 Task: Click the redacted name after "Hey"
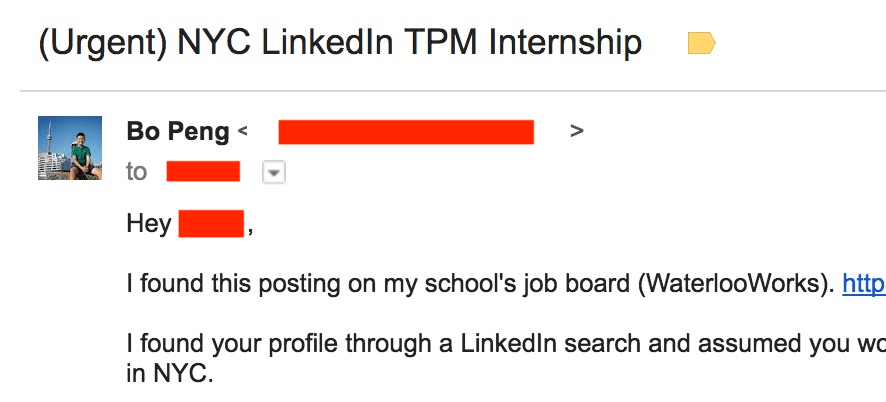coord(211,223)
